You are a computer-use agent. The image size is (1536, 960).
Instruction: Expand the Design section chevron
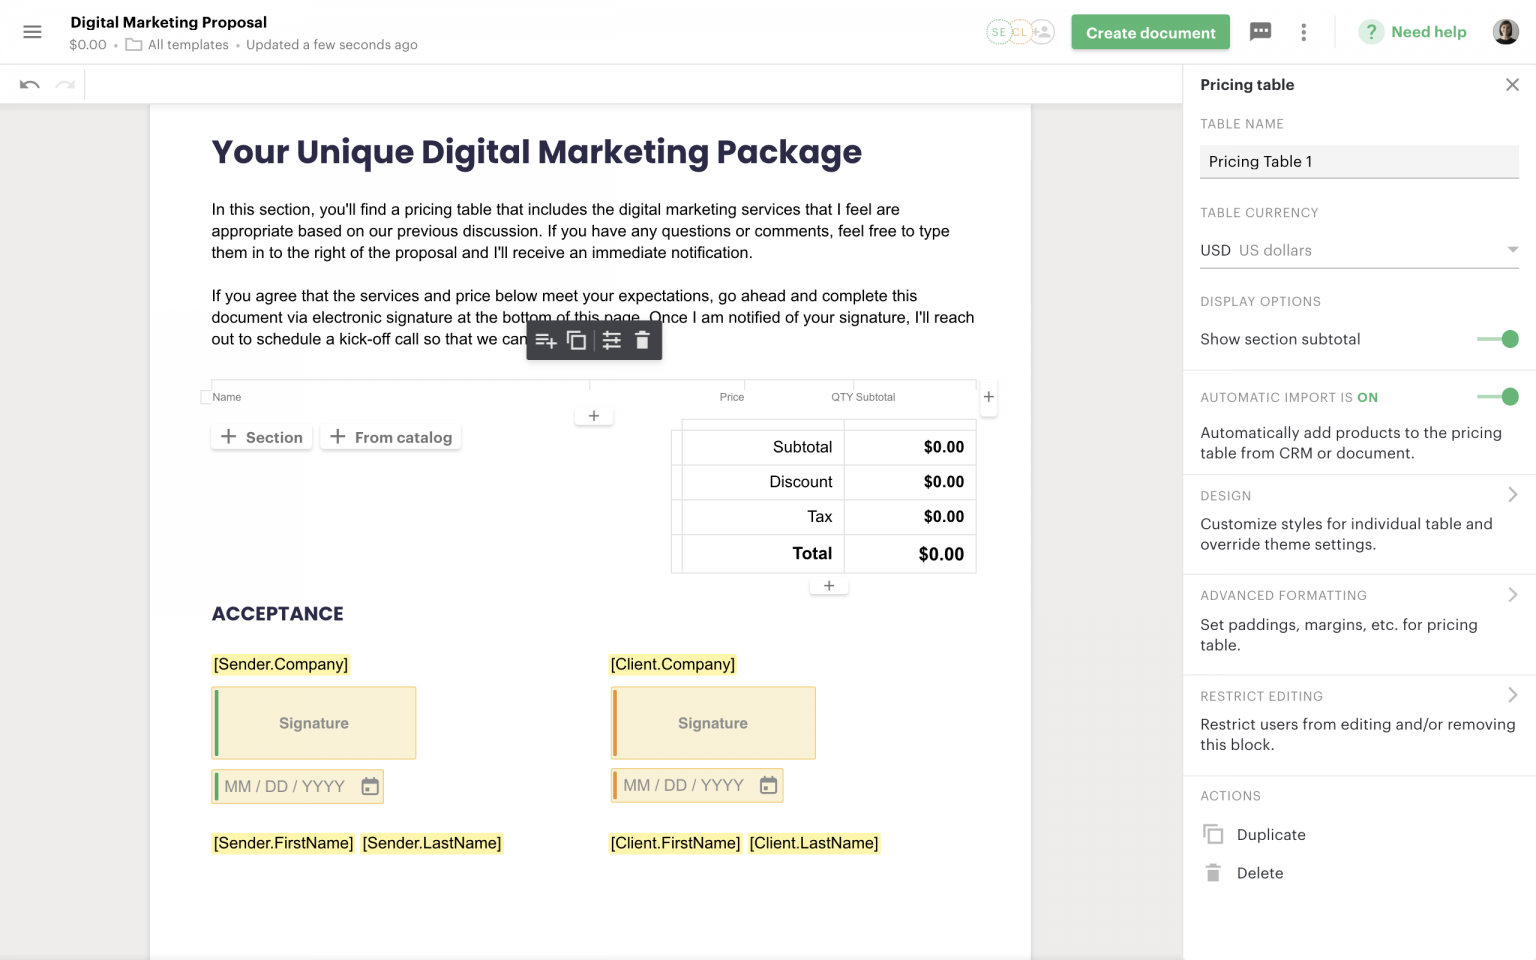tap(1511, 494)
